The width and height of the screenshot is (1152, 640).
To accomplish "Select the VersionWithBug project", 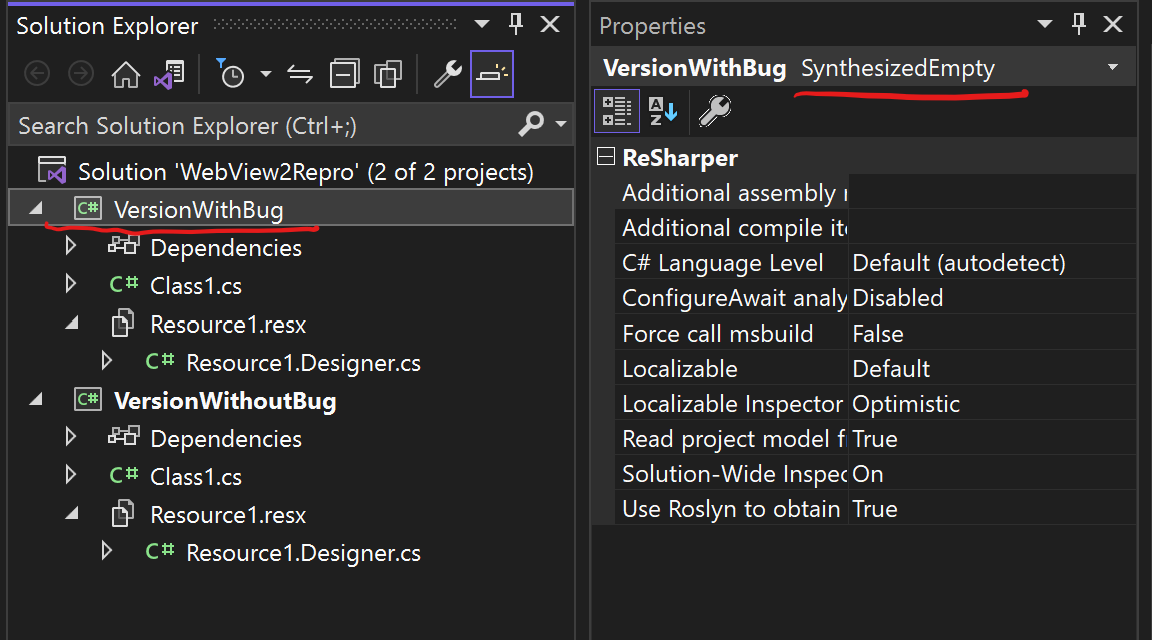I will coord(198,210).
